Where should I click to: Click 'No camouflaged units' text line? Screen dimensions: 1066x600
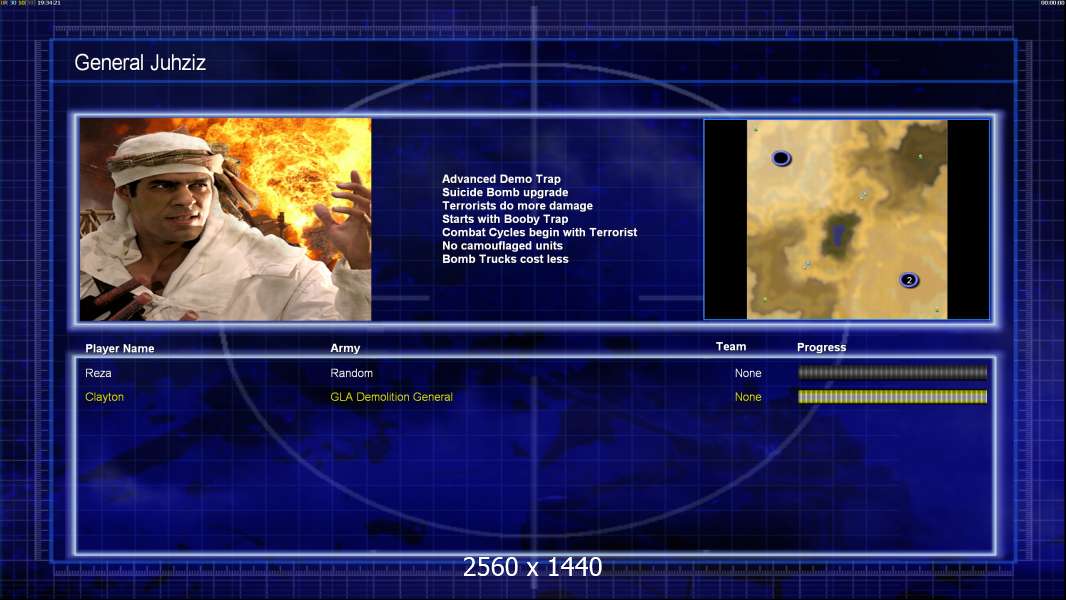pos(502,245)
